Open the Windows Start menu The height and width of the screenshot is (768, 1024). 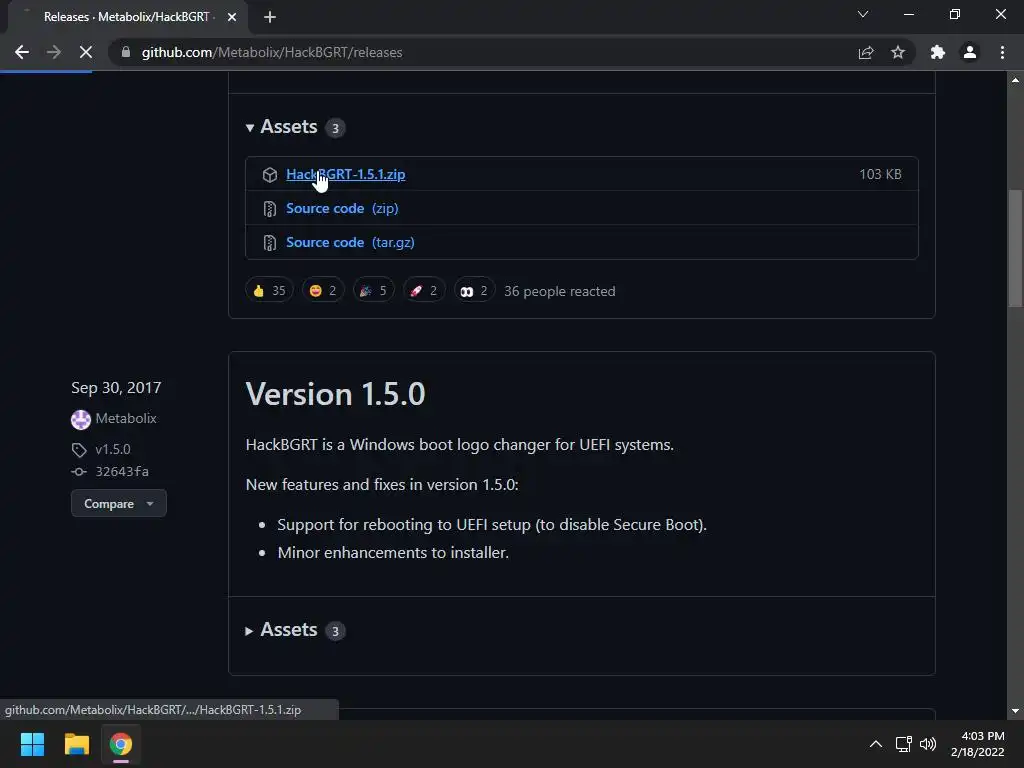32,744
